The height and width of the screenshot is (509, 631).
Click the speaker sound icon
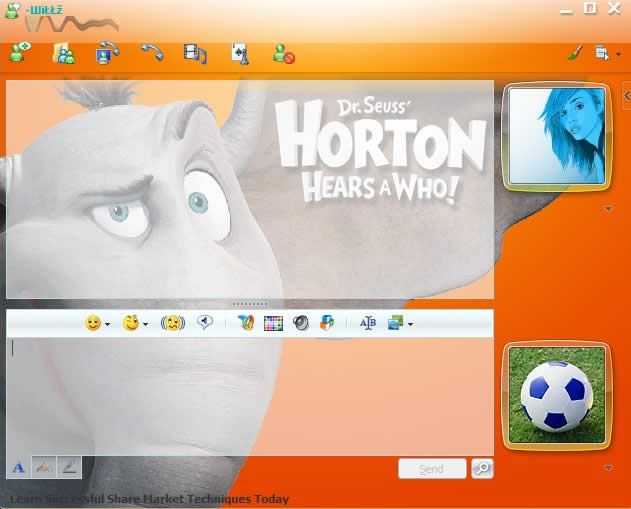(x=301, y=323)
